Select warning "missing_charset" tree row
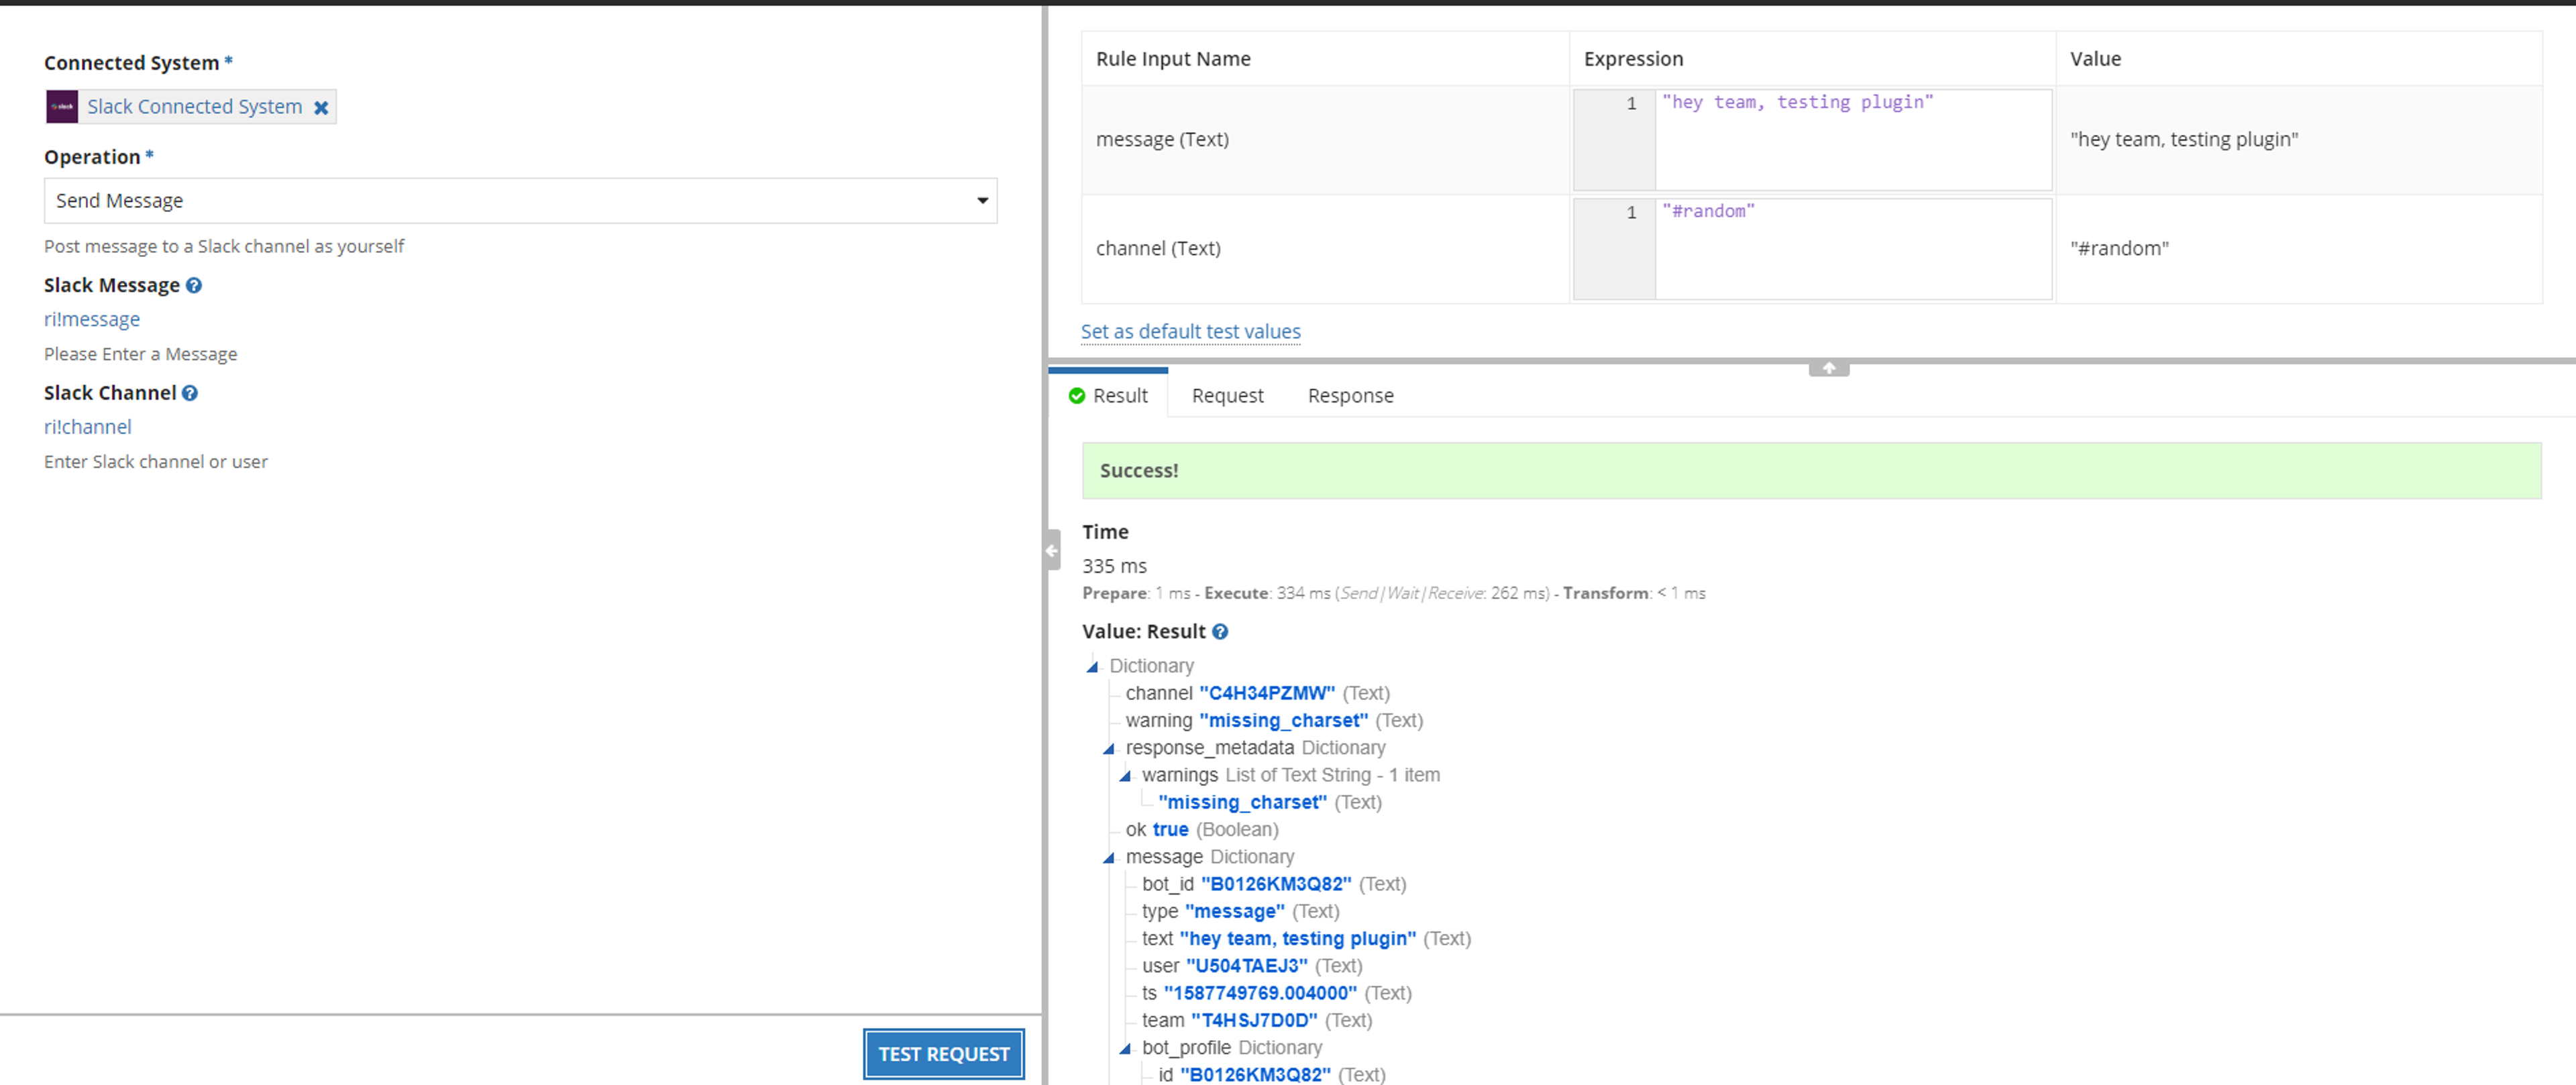Viewport: 2576px width, 1085px height. pyautogui.click(x=1274, y=720)
